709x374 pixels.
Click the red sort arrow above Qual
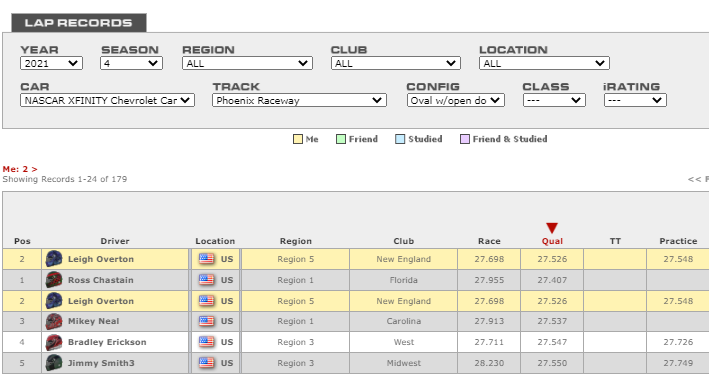552,227
